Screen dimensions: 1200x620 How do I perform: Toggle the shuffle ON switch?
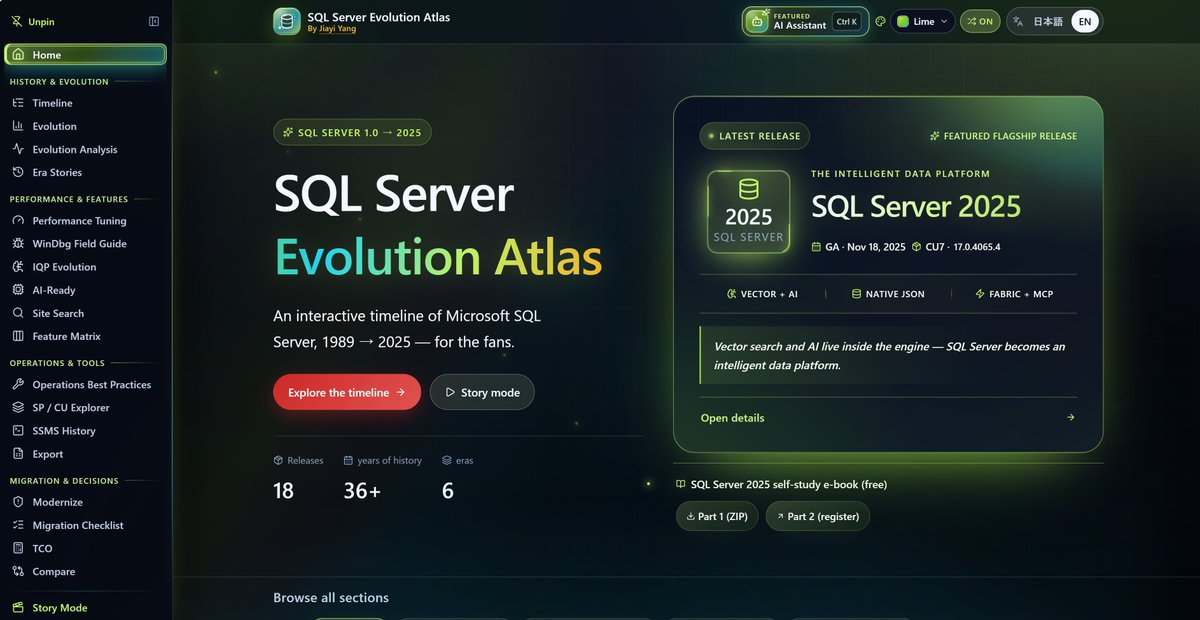tap(980, 21)
